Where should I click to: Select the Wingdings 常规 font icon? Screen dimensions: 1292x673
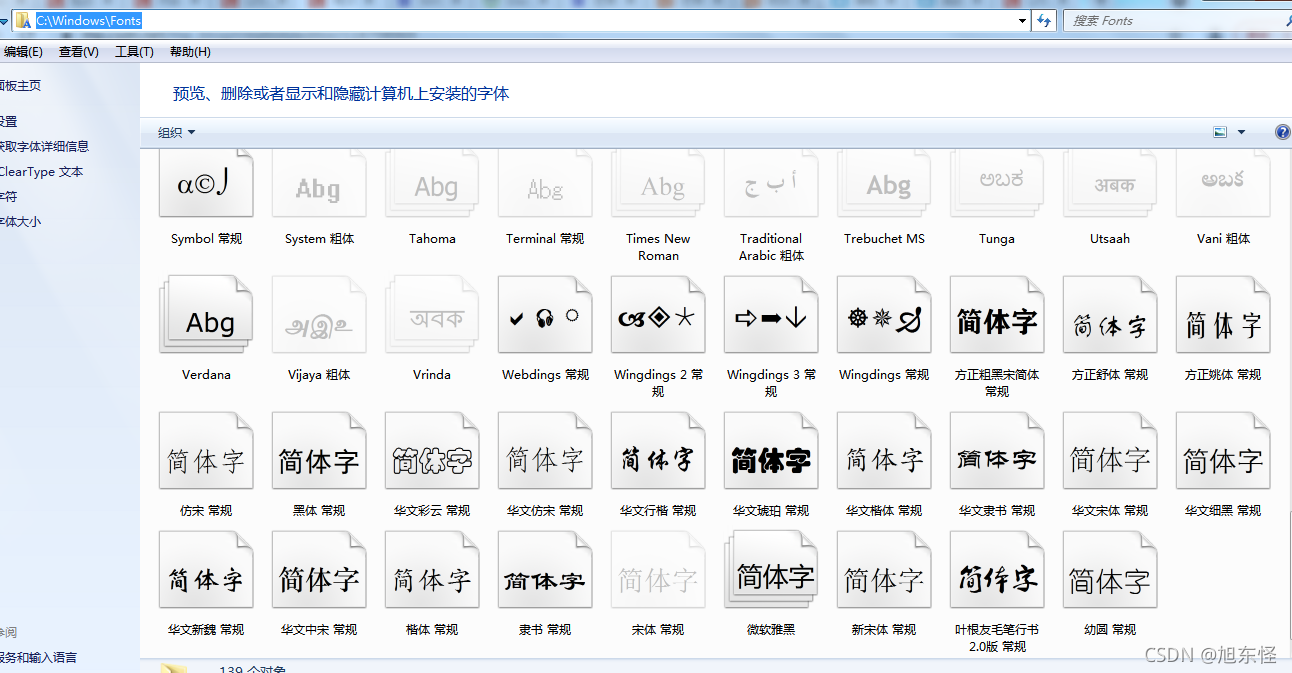point(884,315)
